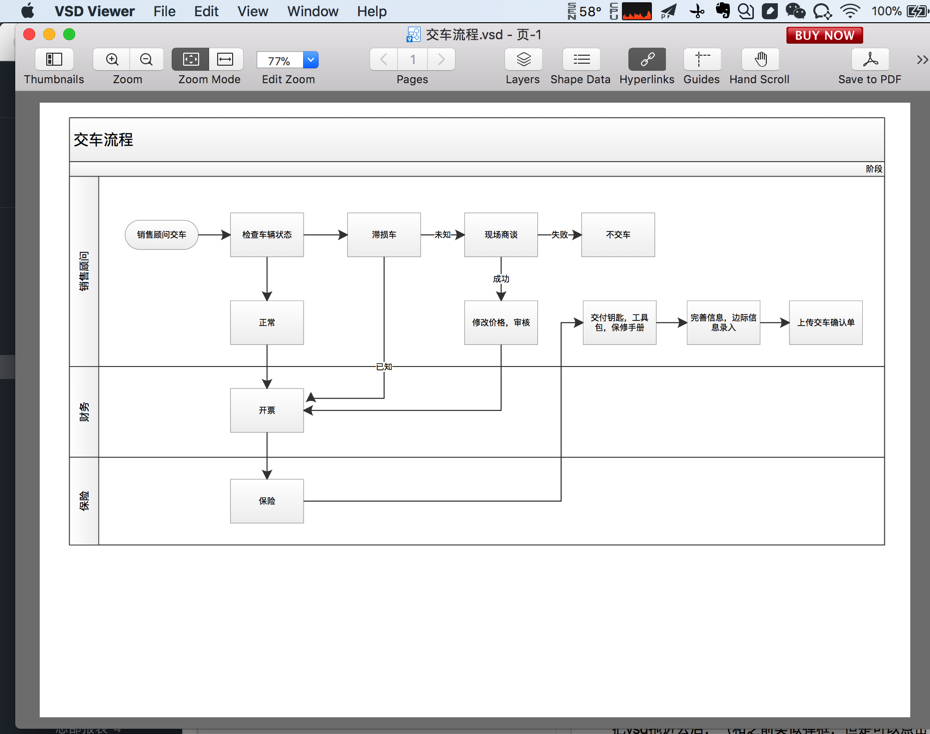
Task: Open the Thumbnails sidebar
Action: (x=54, y=59)
